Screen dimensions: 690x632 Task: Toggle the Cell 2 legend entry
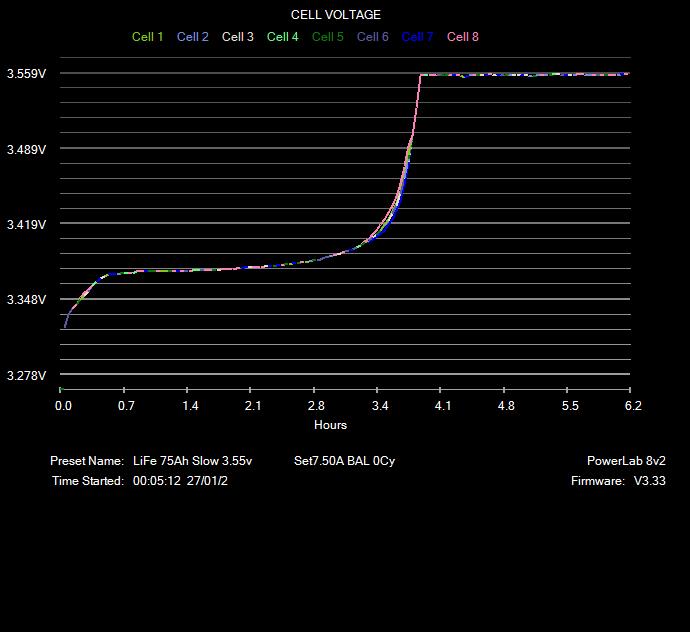point(193,37)
